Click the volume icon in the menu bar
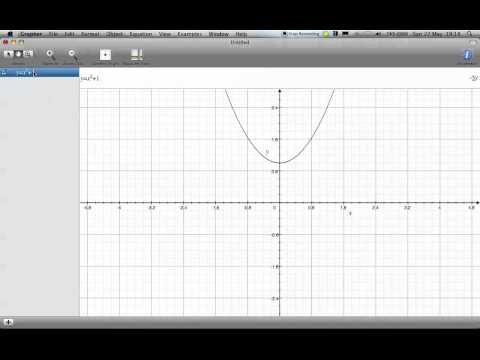480x360 pixels. [x=379, y=34]
